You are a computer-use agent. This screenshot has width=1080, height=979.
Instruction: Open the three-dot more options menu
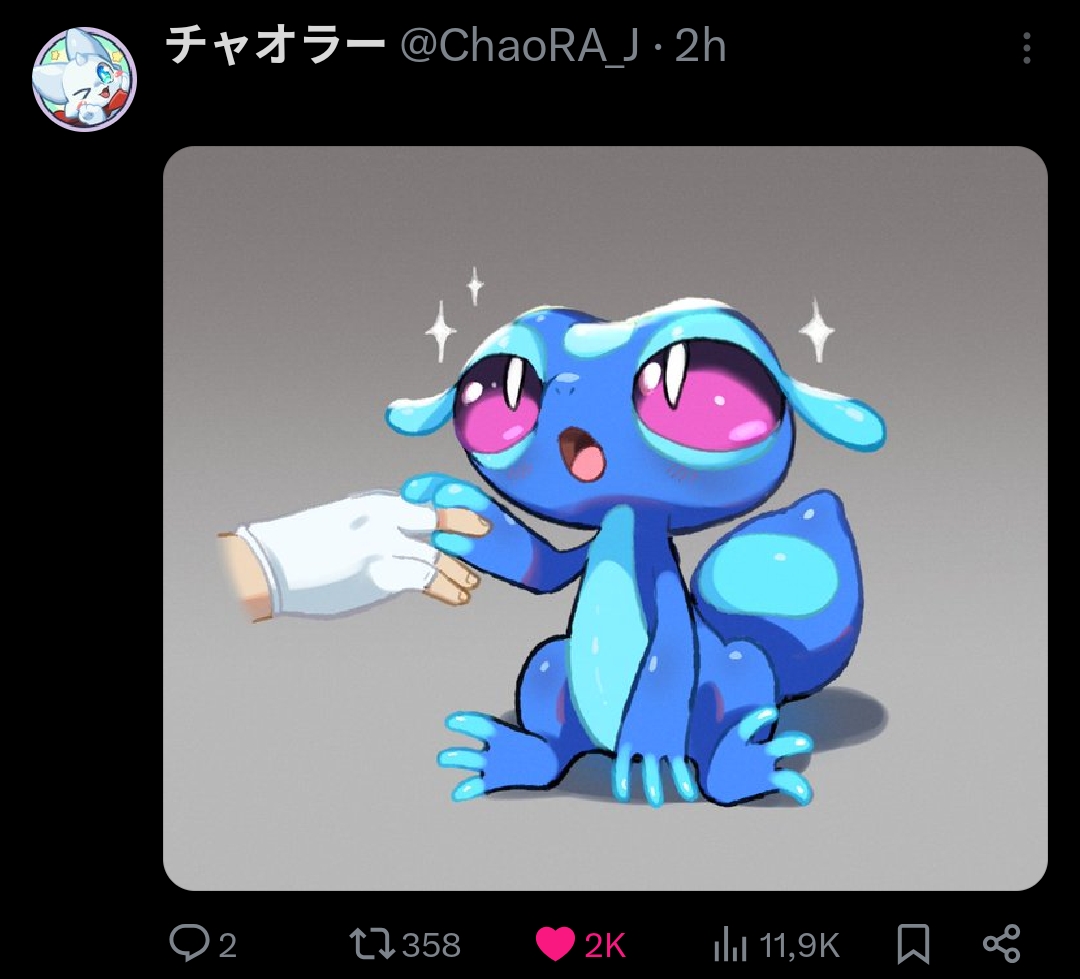tap(1026, 48)
